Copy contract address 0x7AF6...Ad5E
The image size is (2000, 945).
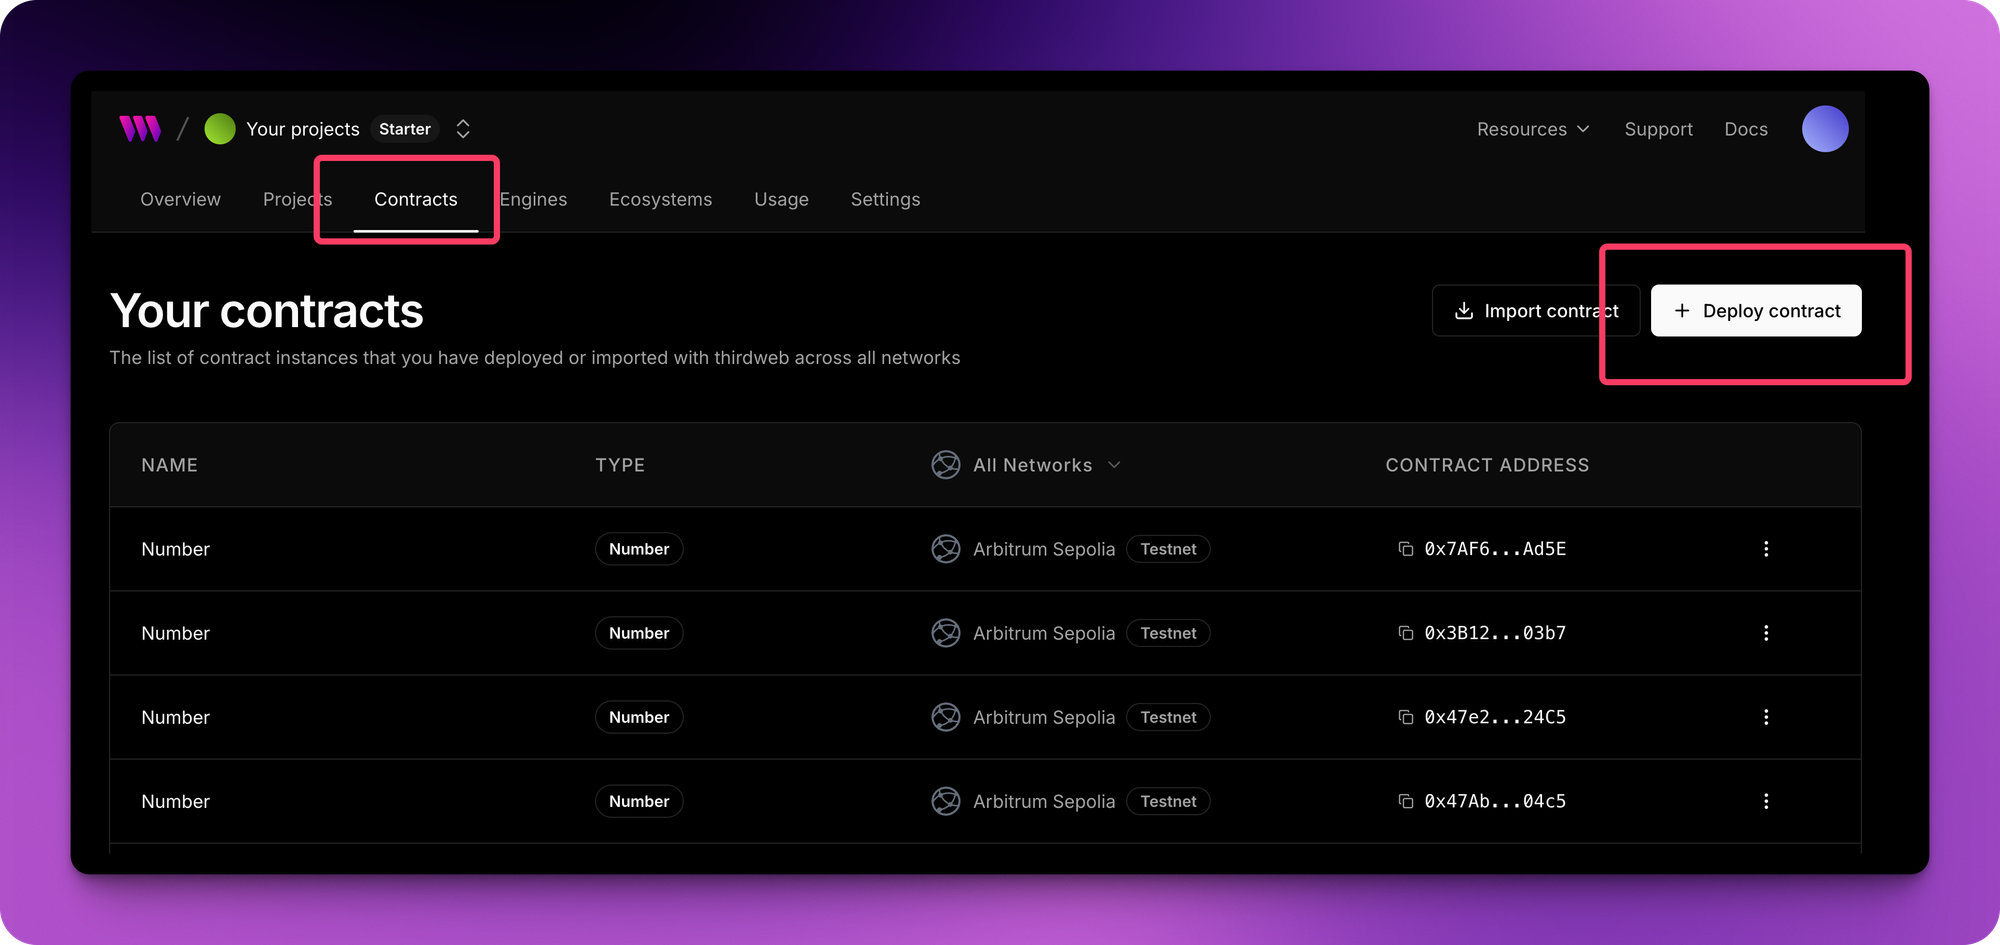(x=1406, y=548)
